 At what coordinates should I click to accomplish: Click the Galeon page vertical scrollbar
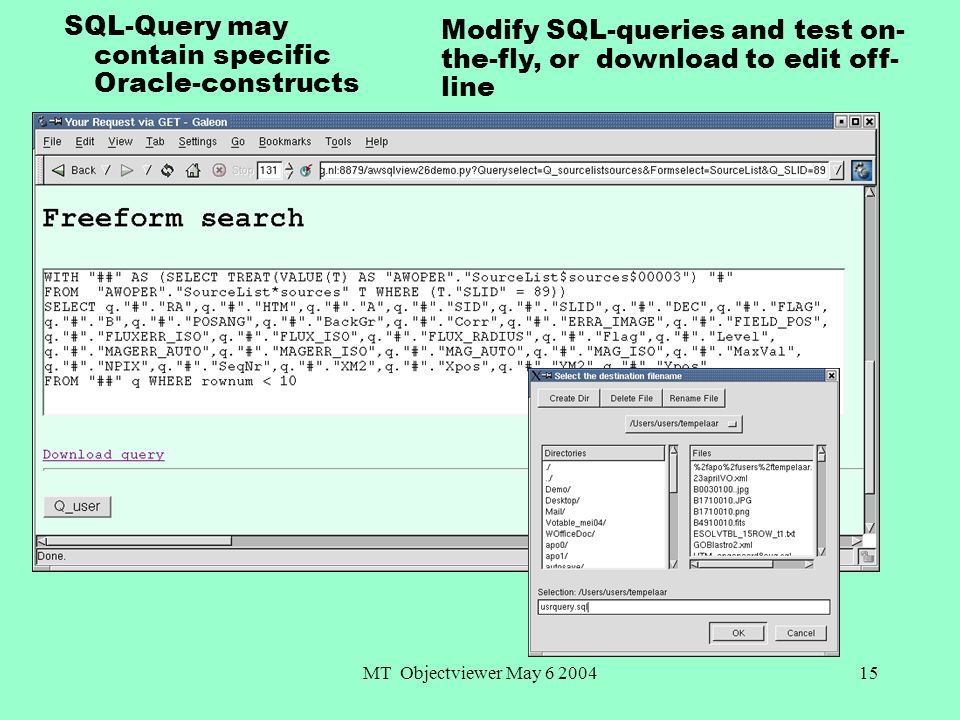[x=870, y=360]
